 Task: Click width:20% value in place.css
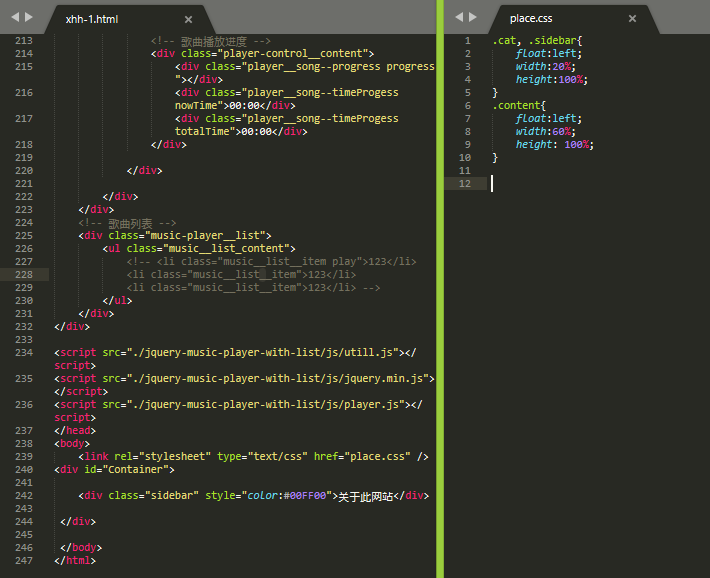[561, 67]
